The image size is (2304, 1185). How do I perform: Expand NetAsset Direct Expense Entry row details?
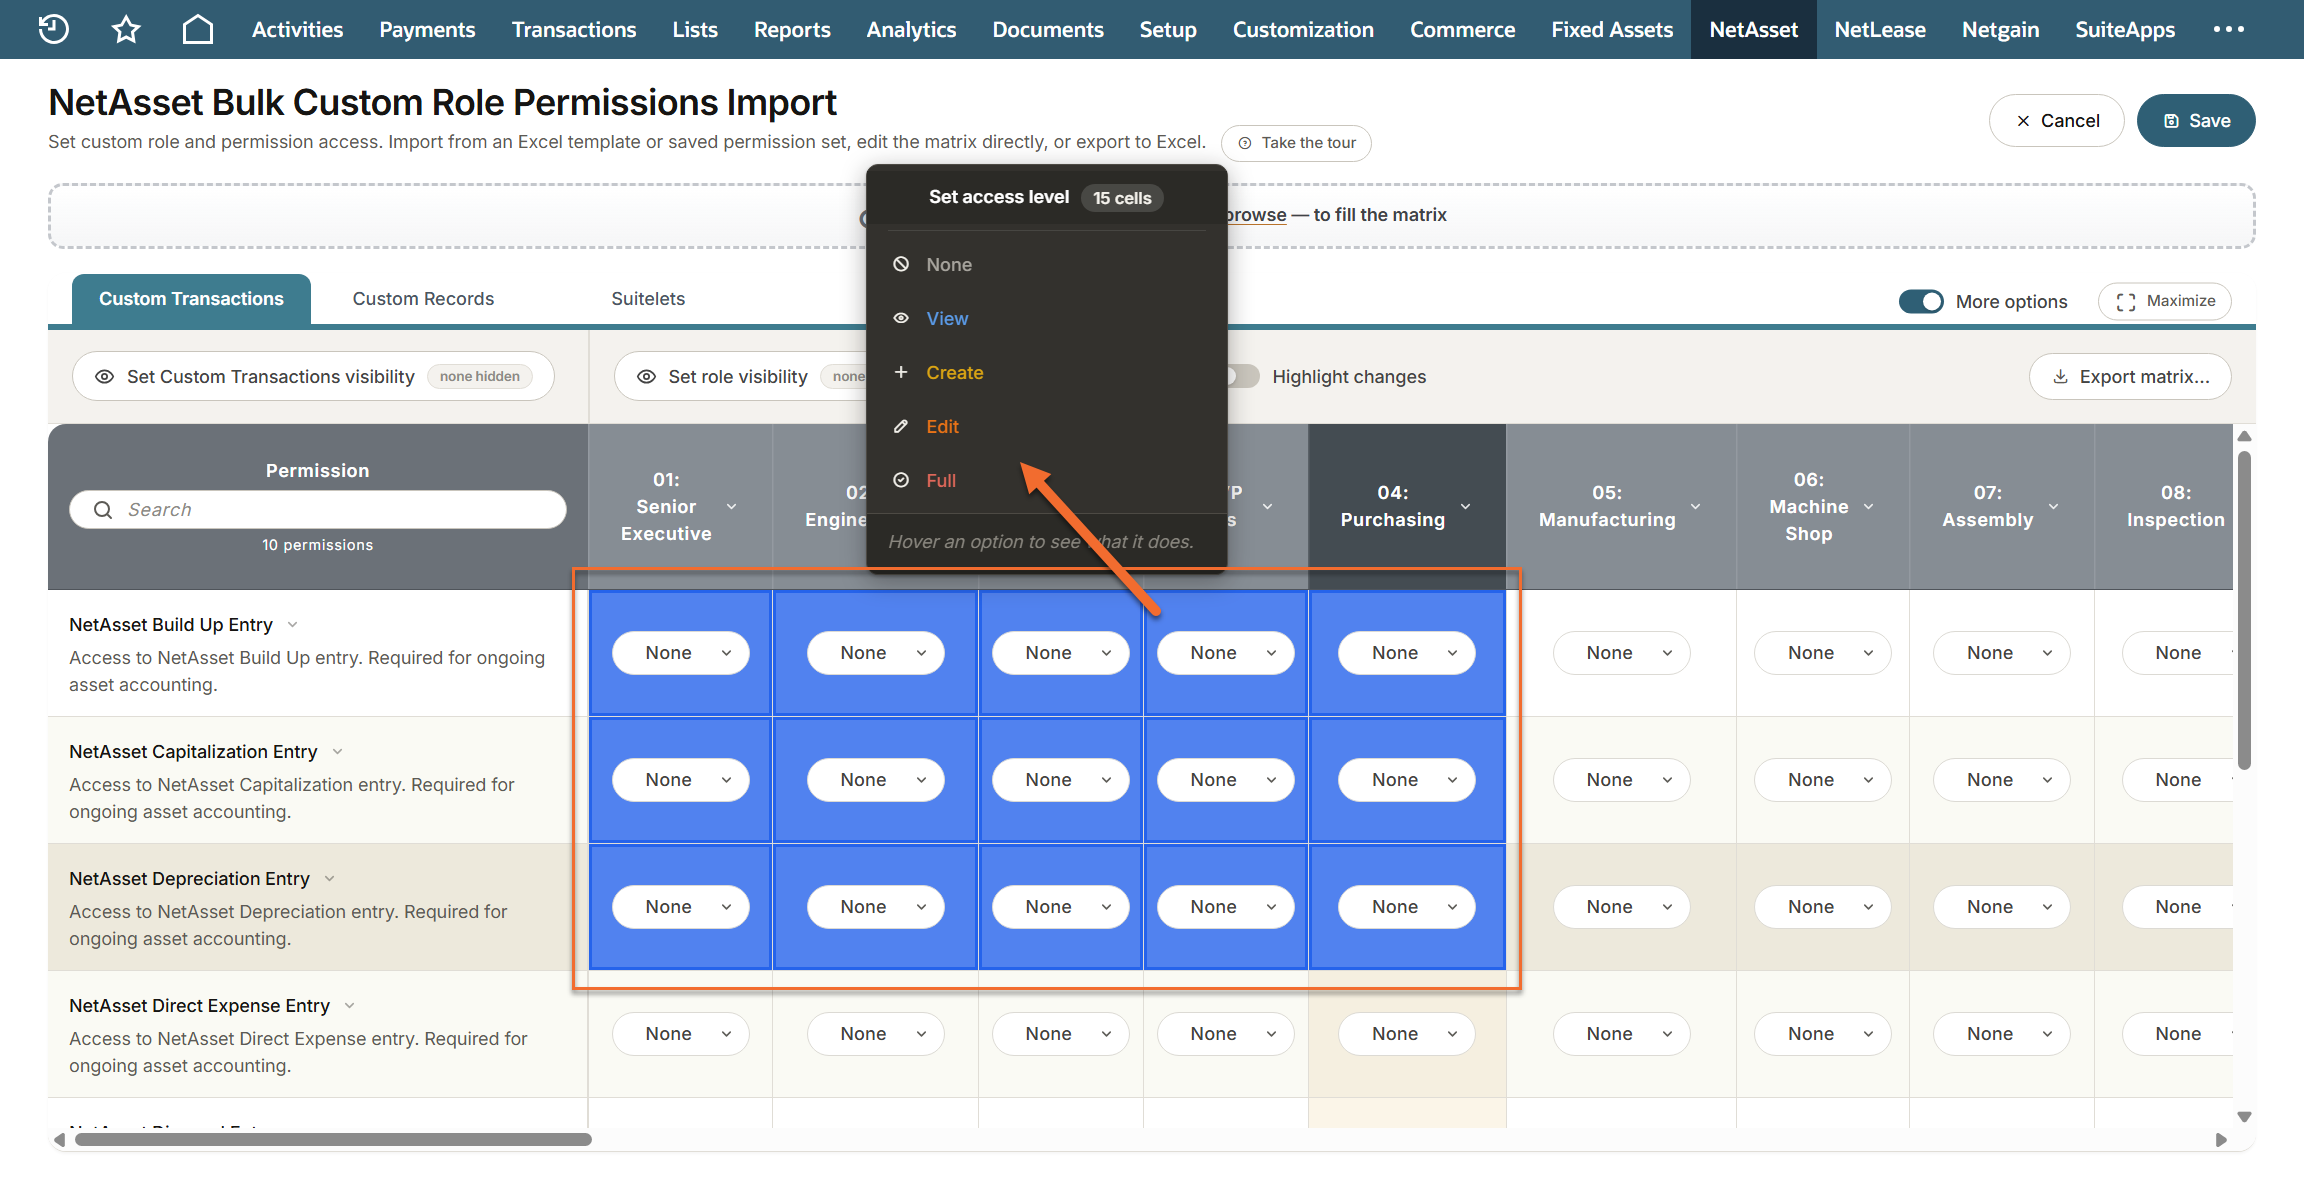click(350, 1006)
